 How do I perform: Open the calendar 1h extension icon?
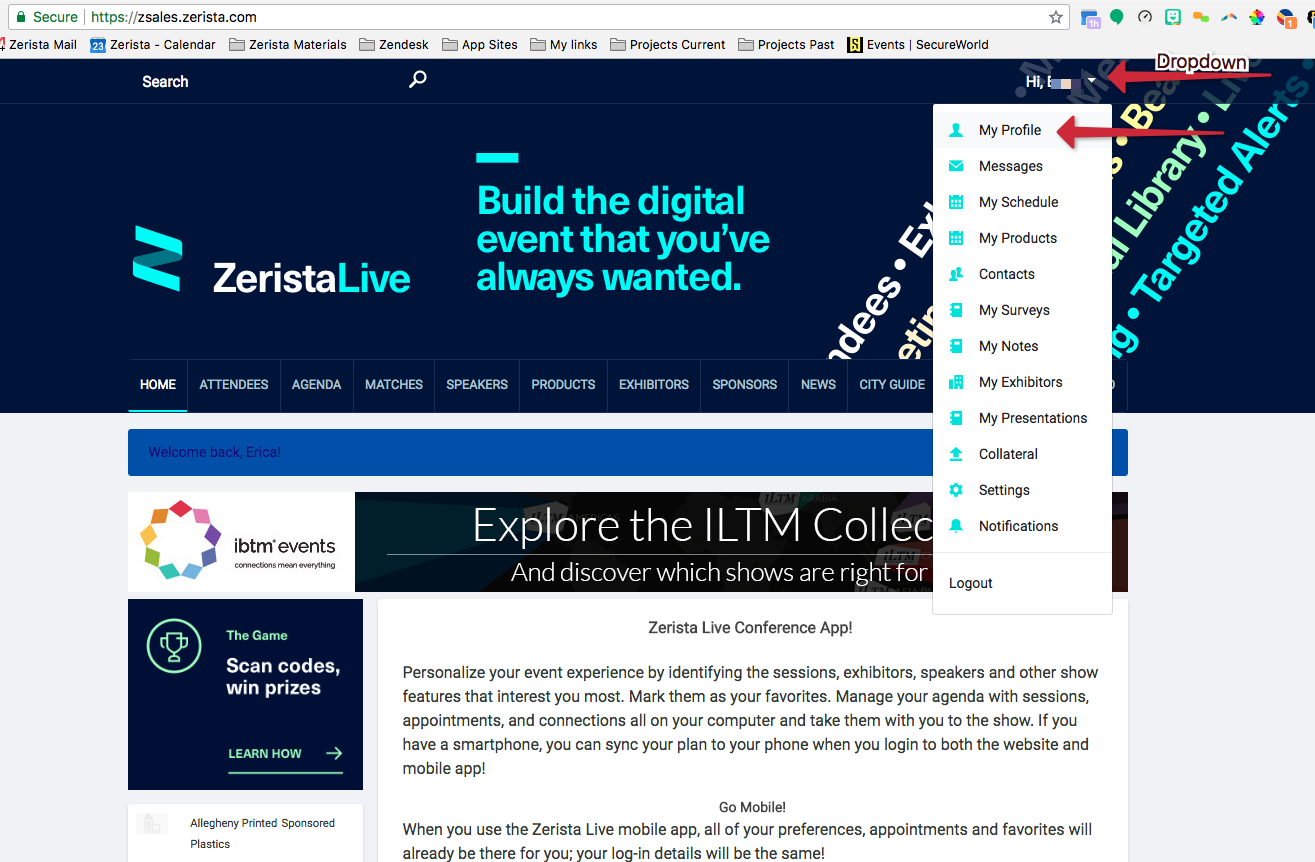coord(1089,17)
